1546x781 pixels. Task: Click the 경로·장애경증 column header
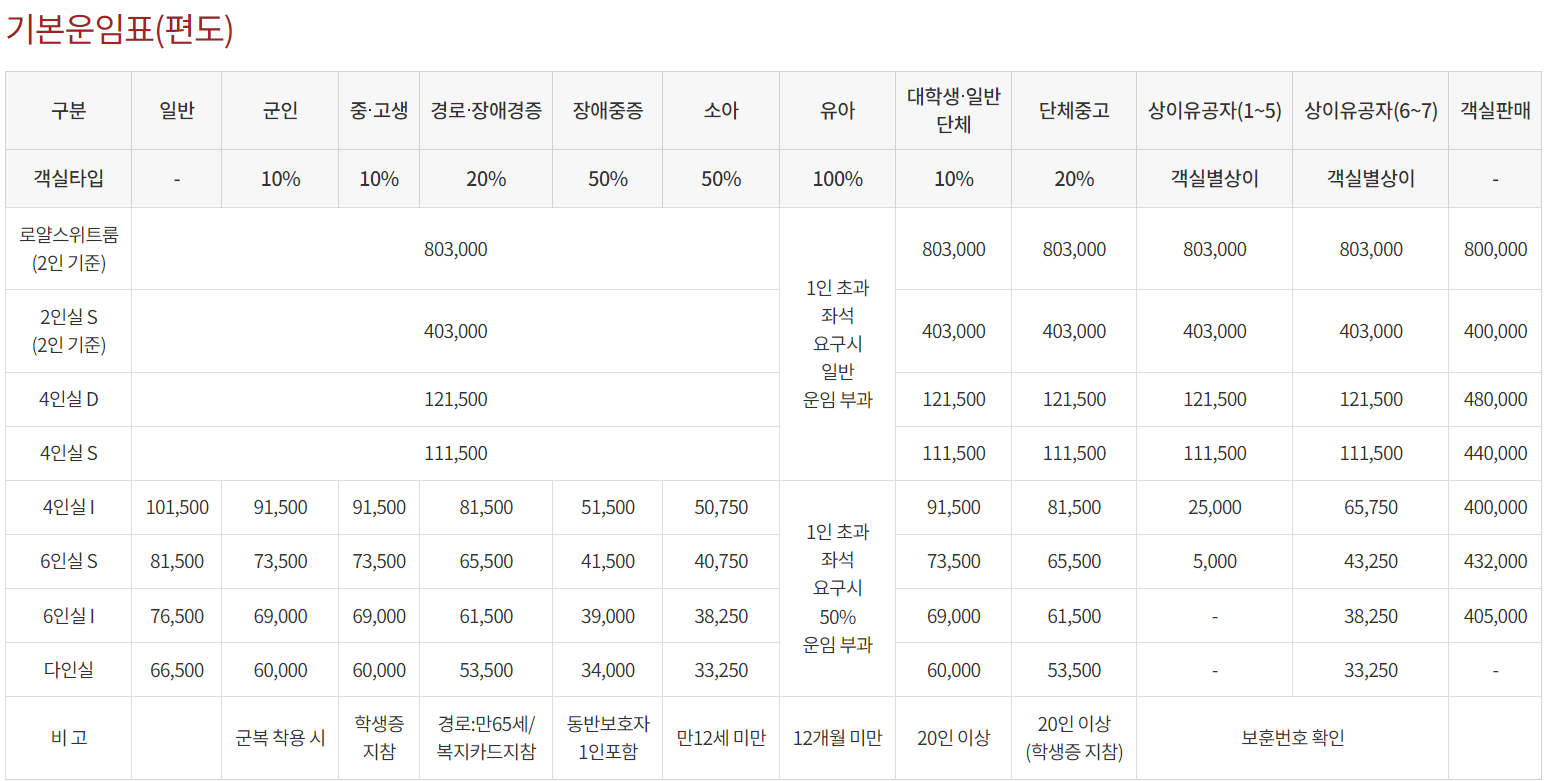pyautogui.click(x=486, y=111)
